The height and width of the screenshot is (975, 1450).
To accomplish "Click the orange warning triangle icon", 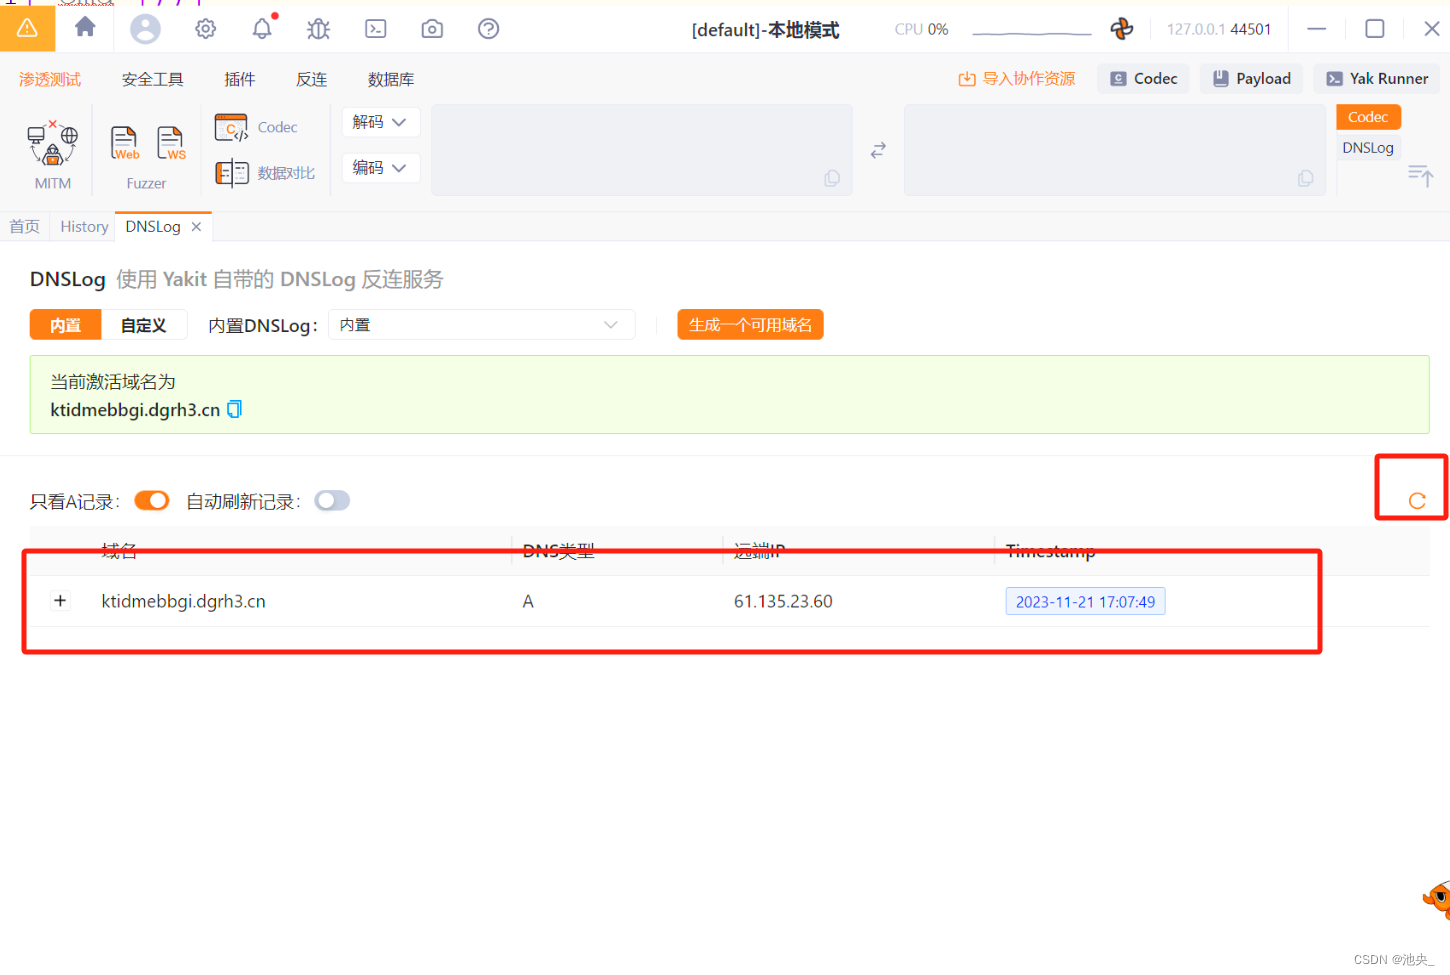I will click(x=27, y=28).
